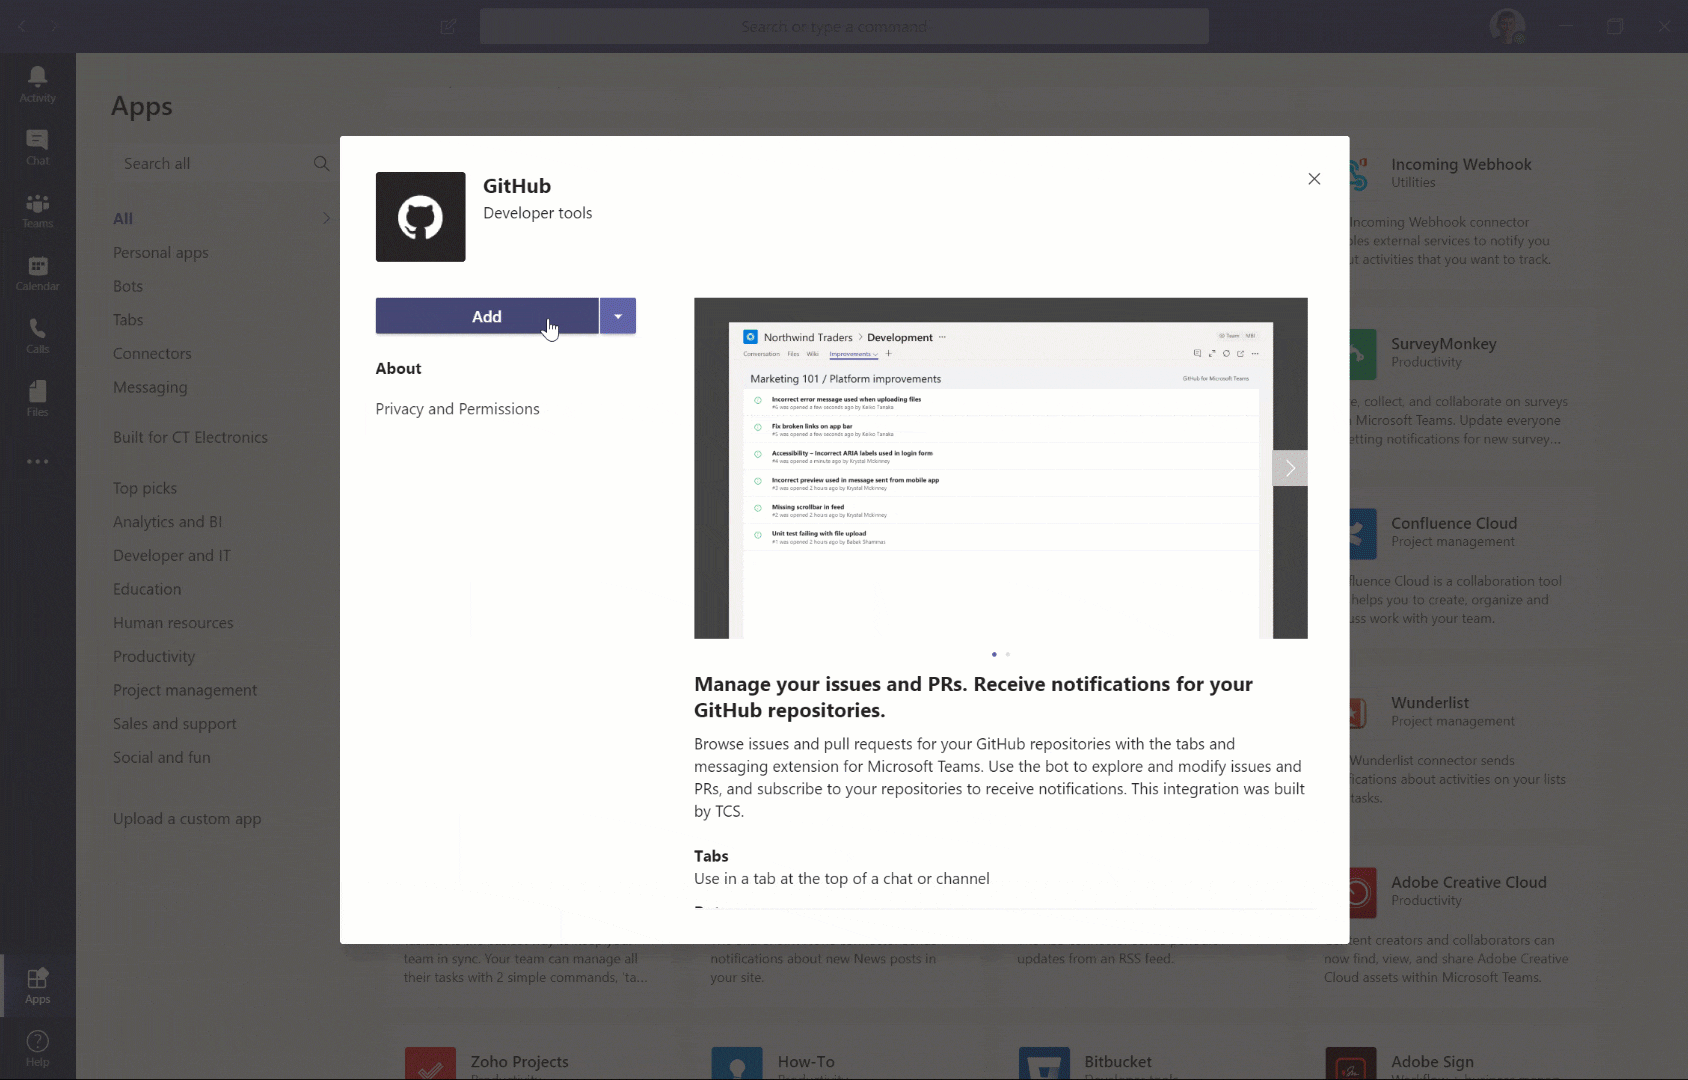The image size is (1688, 1080).
Task: Open Sales and support category
Action: [x=175, y=724]
